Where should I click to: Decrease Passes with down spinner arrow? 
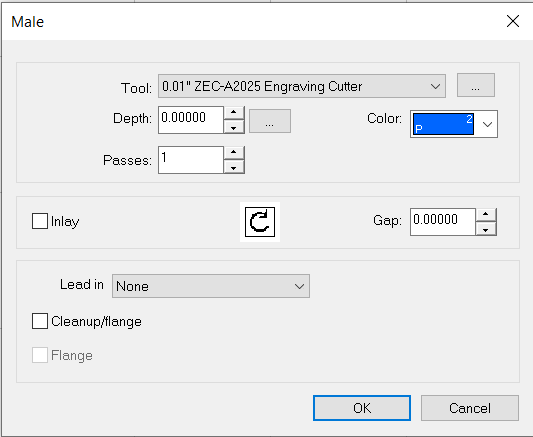click(234, 167)
